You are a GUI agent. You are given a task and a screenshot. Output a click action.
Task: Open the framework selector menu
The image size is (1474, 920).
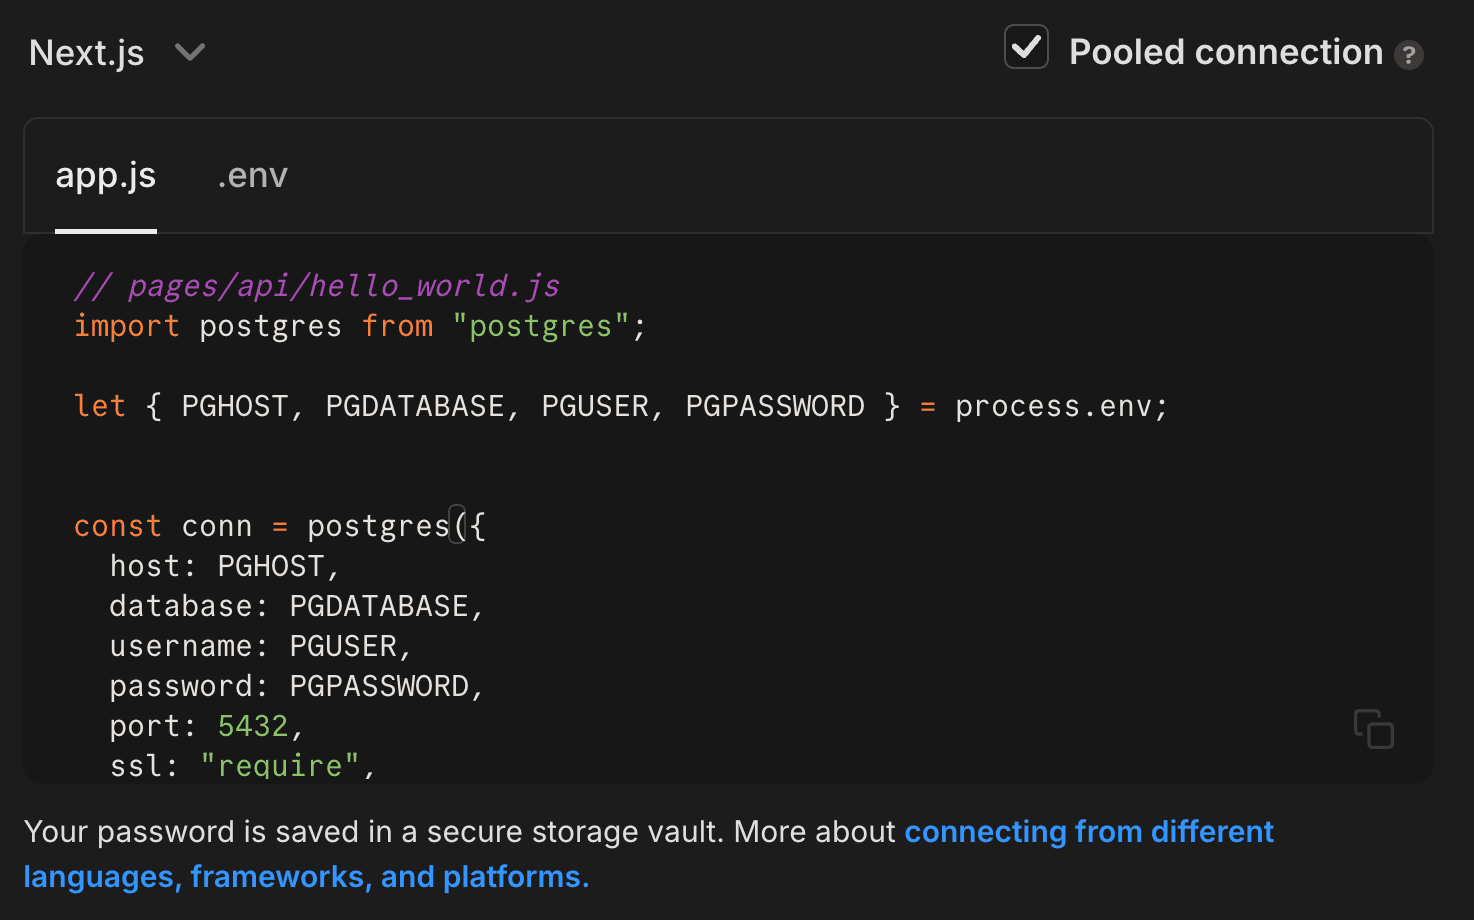tap(120, 52)
